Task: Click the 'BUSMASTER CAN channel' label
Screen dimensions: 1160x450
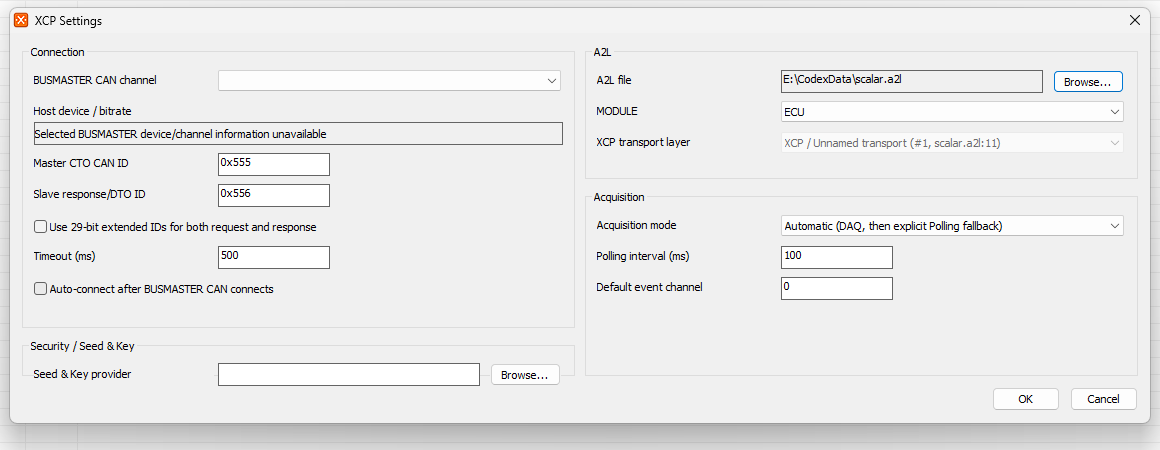Action: (95, 80)
